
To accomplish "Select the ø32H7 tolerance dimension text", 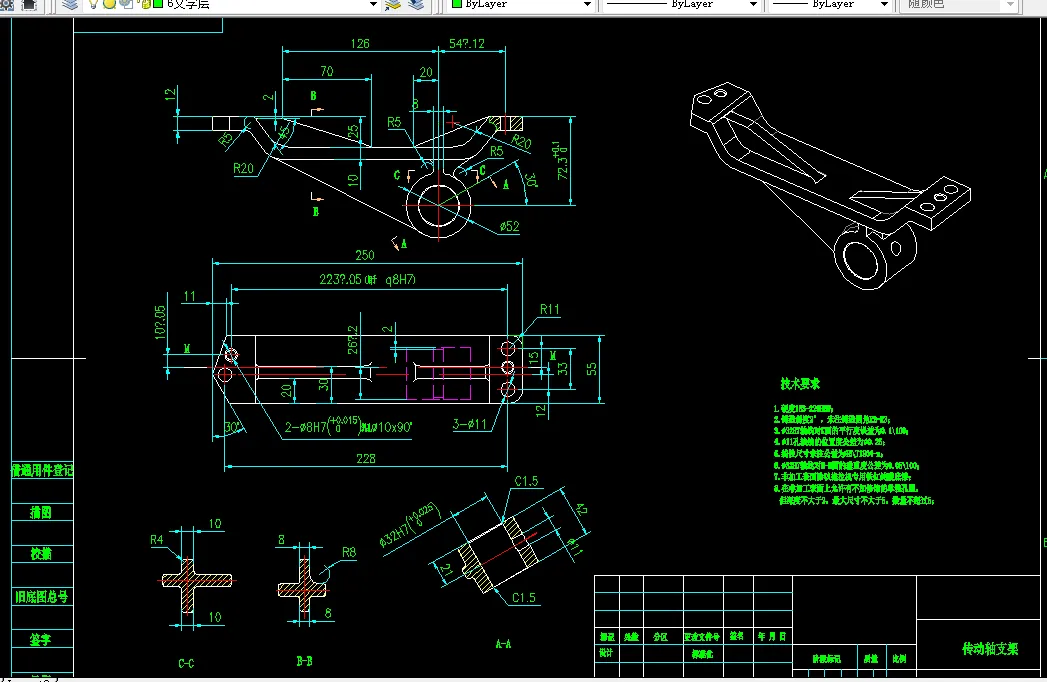I will point(409,526).
